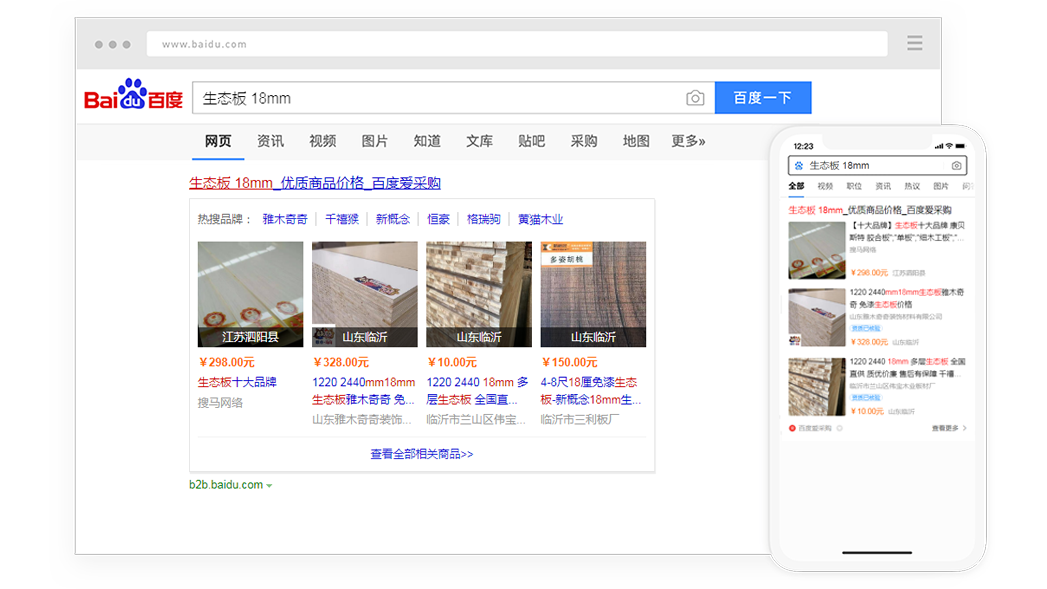Viewport: 1047px width, 589px height.
Task: Select the 网页 tab
Action: (x=218, y=141)
